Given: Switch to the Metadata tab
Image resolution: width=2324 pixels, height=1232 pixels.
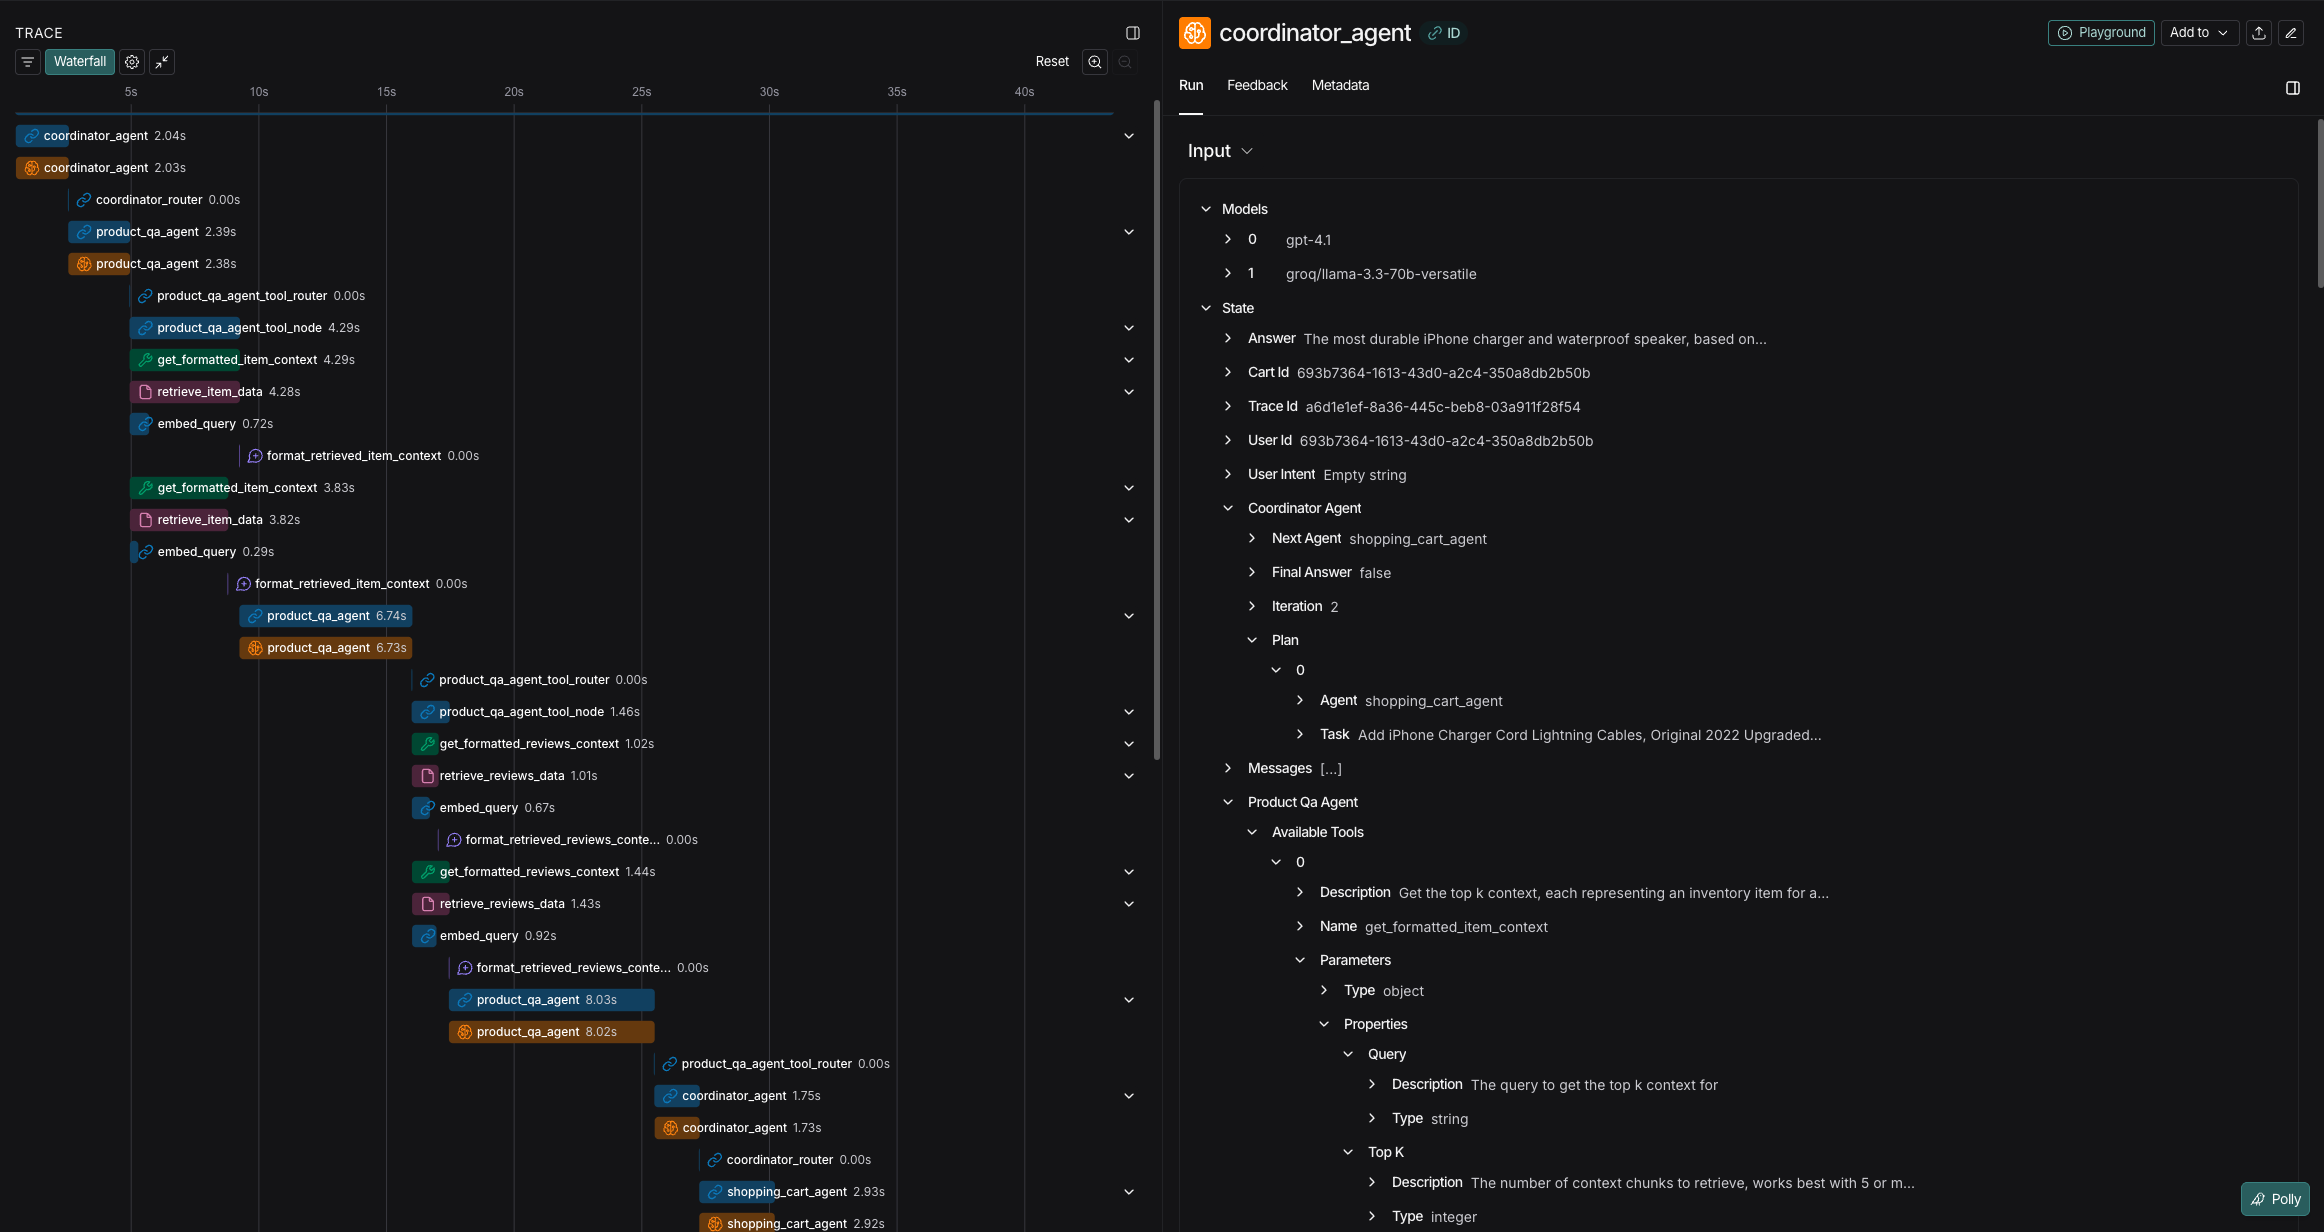Looking at the screenshot, I should (x=1340, y=85).
